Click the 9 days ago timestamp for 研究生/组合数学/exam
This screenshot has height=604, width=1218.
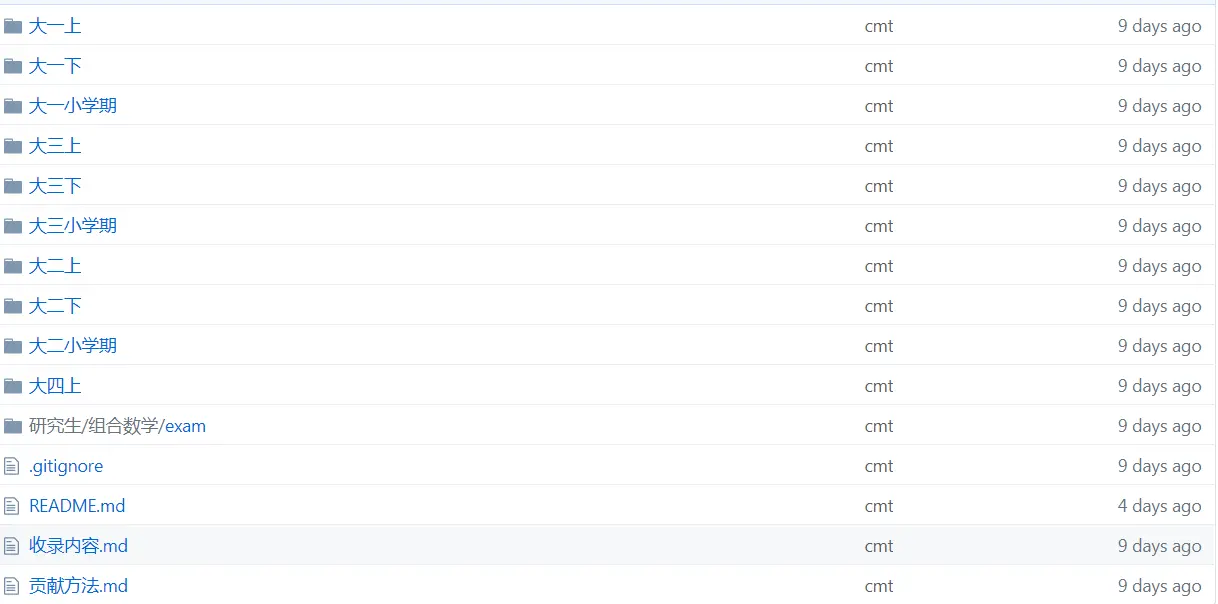[x=1159, y=426]
